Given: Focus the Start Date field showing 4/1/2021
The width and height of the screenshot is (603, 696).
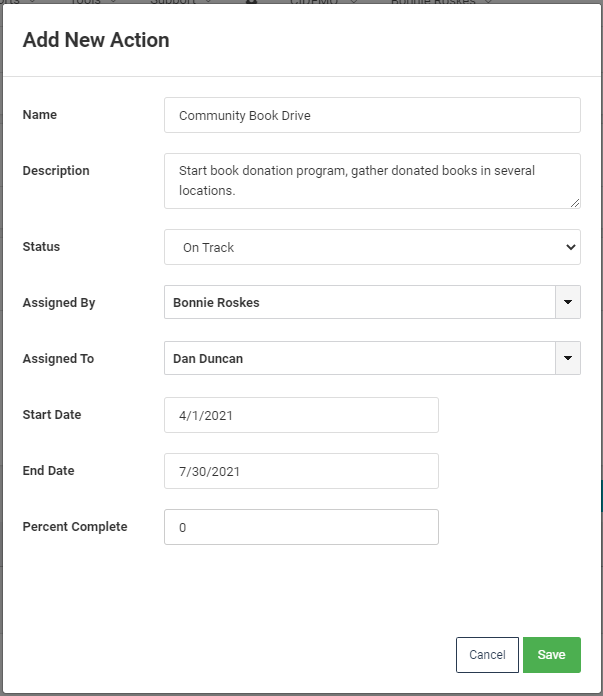Looking at the screenshot, I should coord(301,415).
